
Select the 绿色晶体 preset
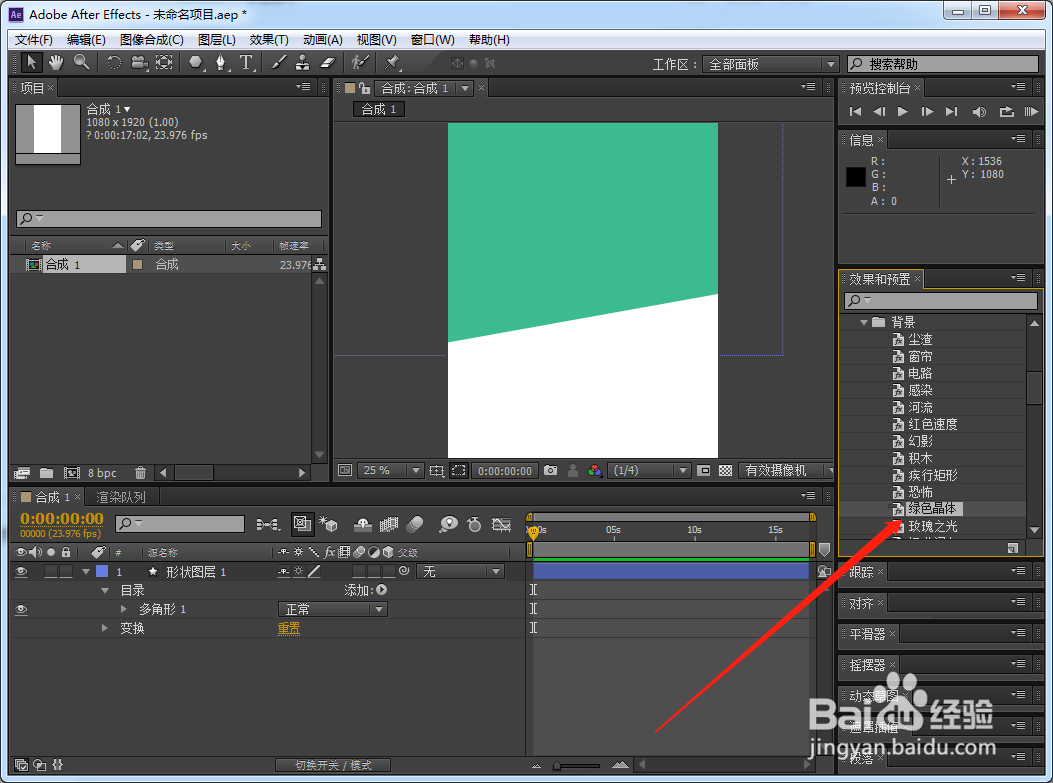point(932,508)
